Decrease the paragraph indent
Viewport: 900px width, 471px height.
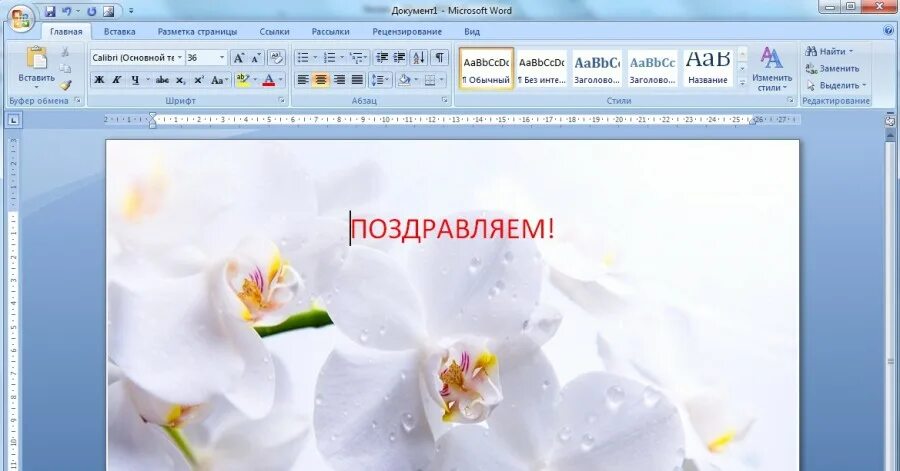pyautogui.click(x=382, y=58)
